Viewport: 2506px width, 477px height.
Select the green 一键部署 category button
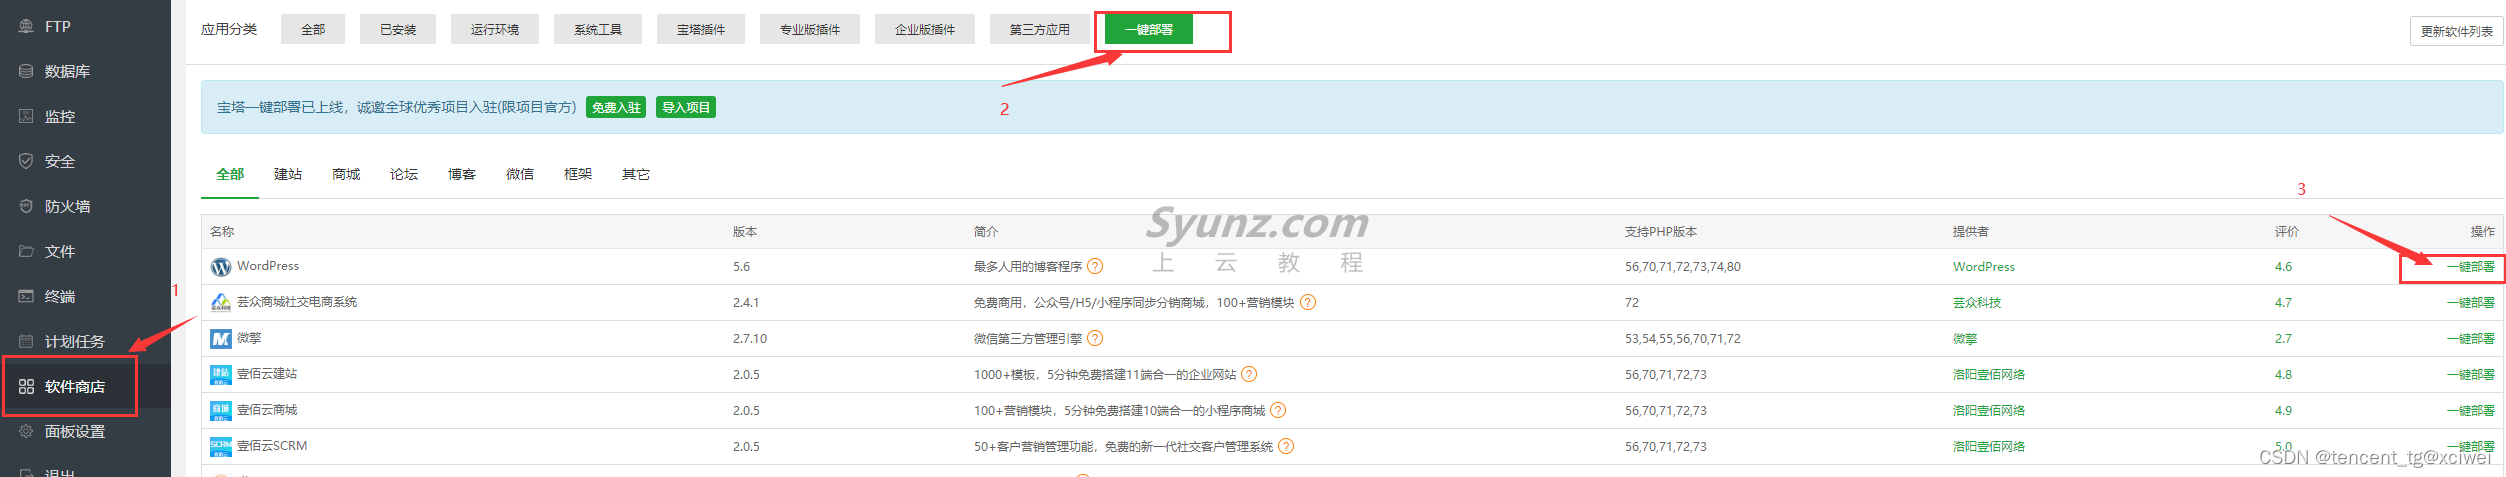1149,30
